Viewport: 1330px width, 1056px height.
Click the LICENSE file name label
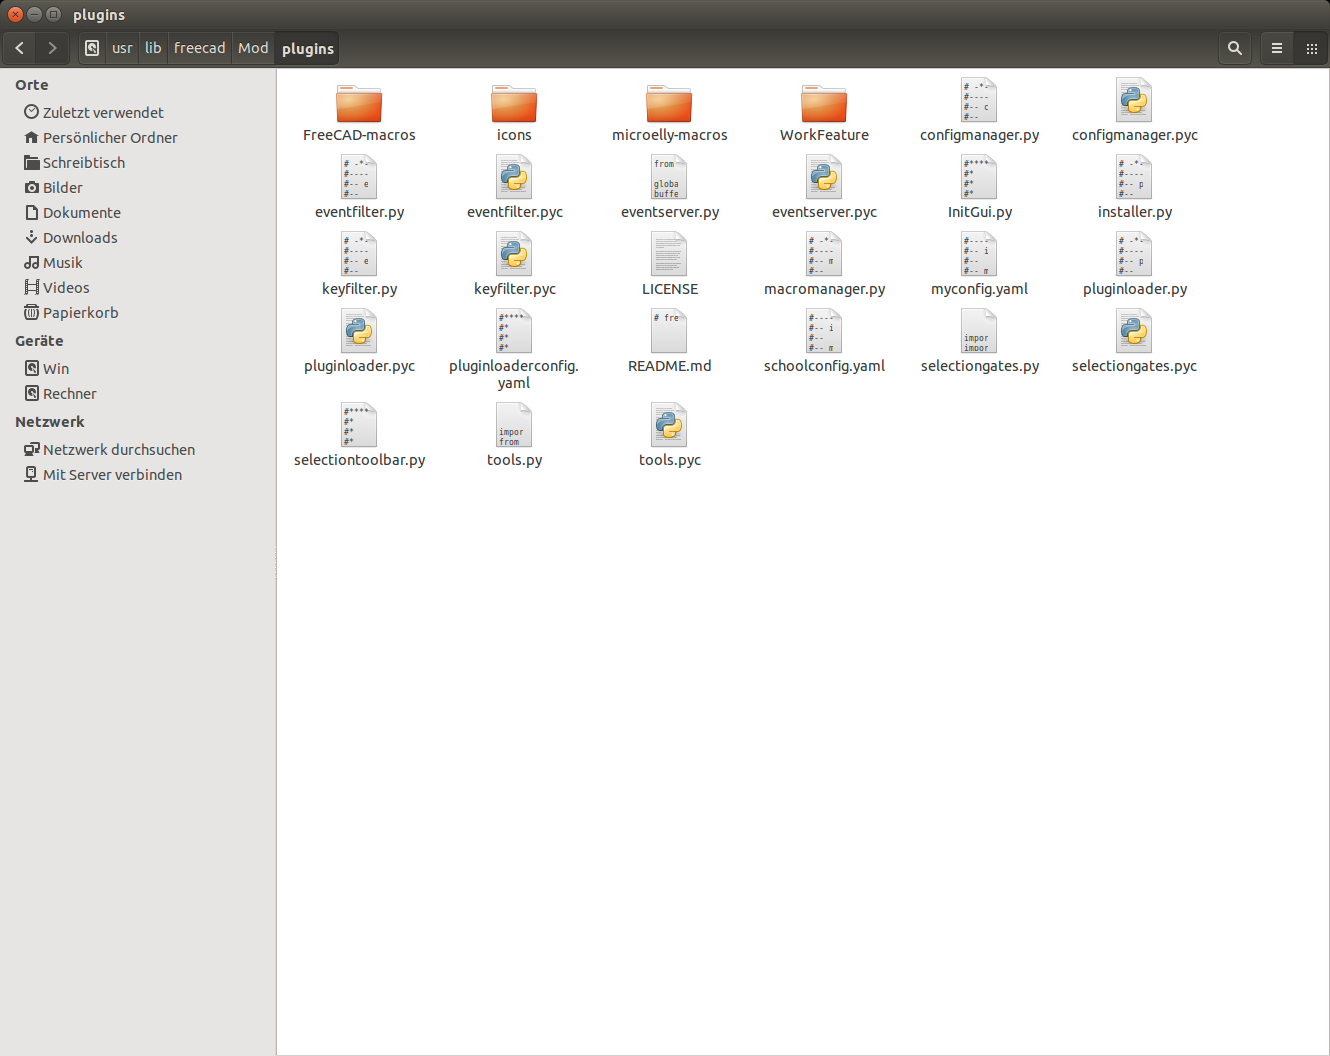(670, 289)
